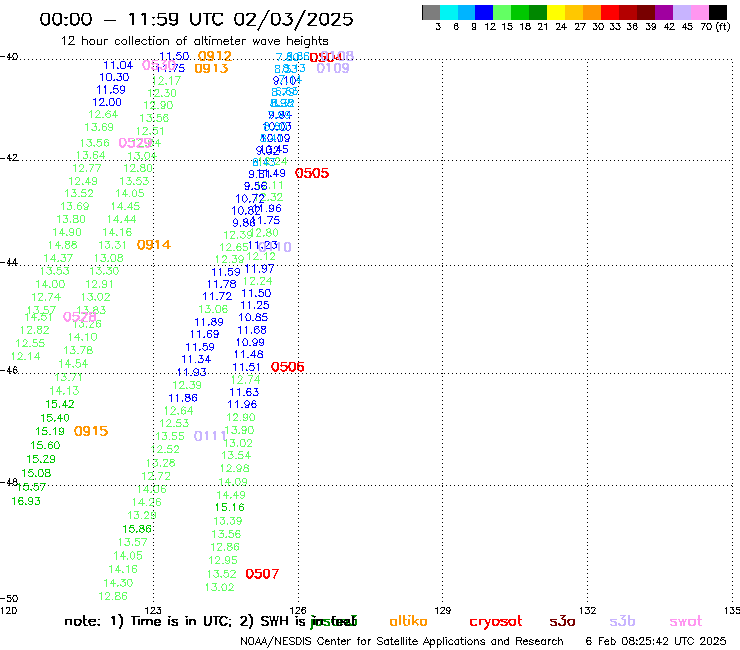
Task: Select the red time label 0507
Action: click(262, 574)
